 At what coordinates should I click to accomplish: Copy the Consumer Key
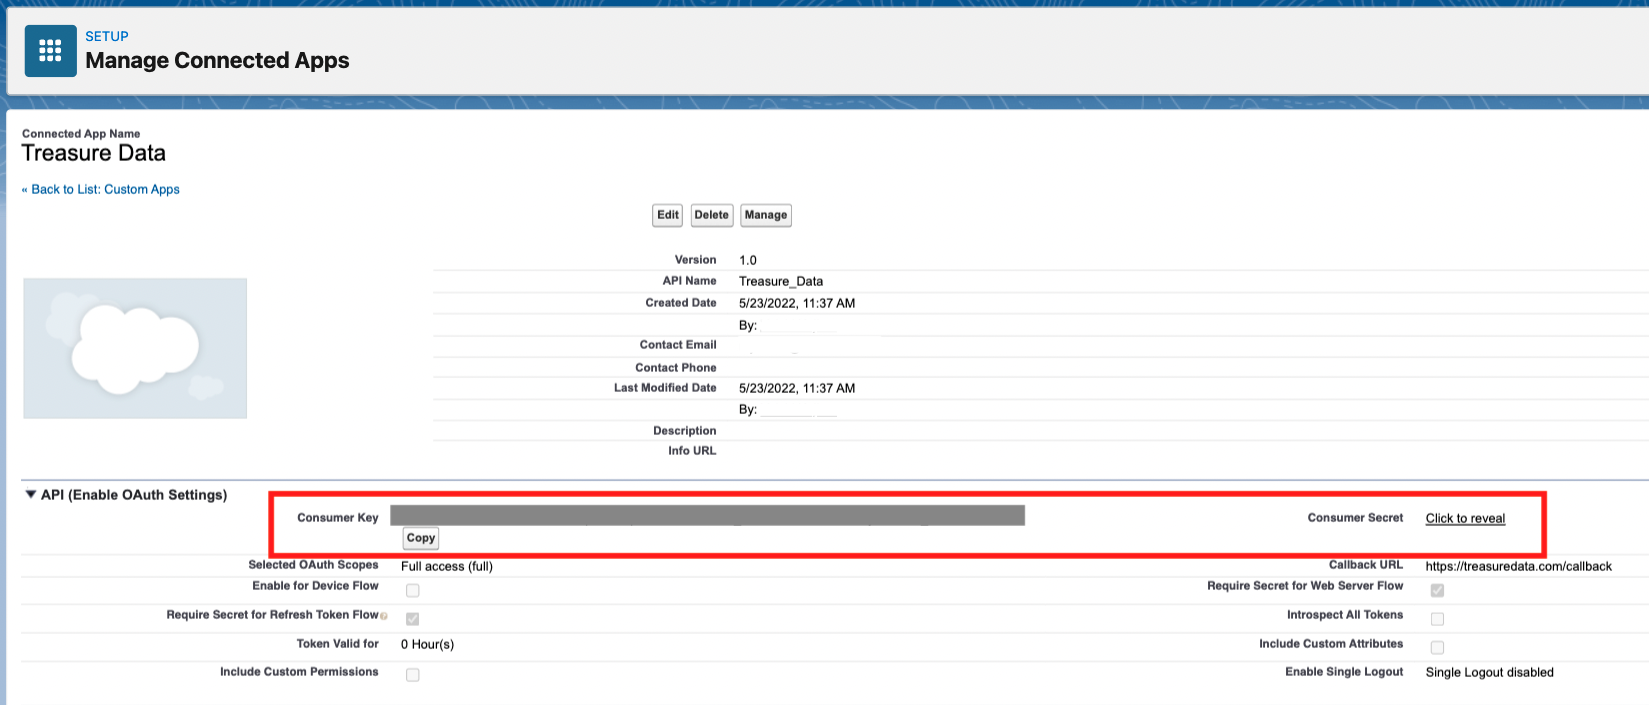pyautogui.click(x=421, y=538)
